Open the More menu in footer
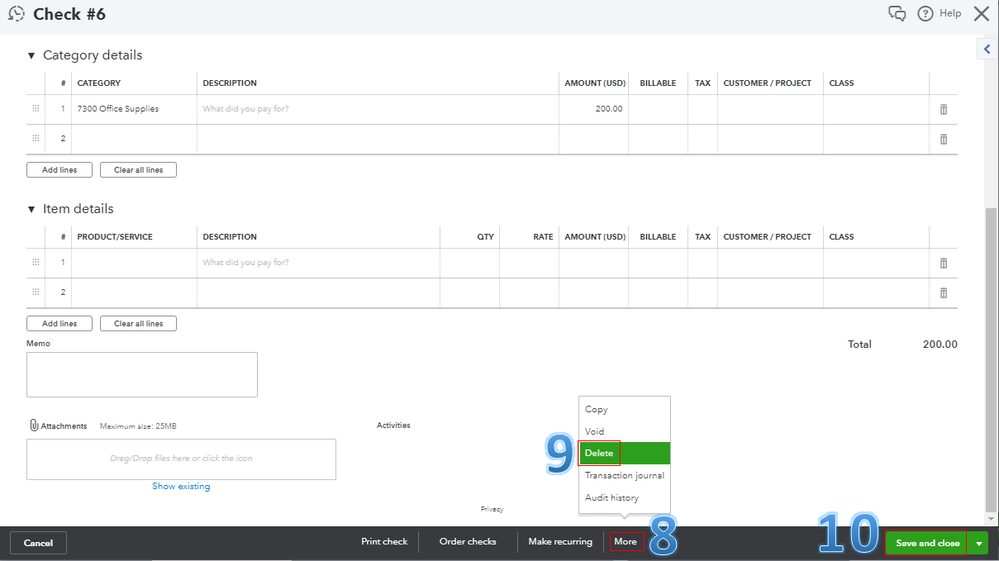Image resolution: width=999 pixels, height=561 pixels. [x=626, y=541]
